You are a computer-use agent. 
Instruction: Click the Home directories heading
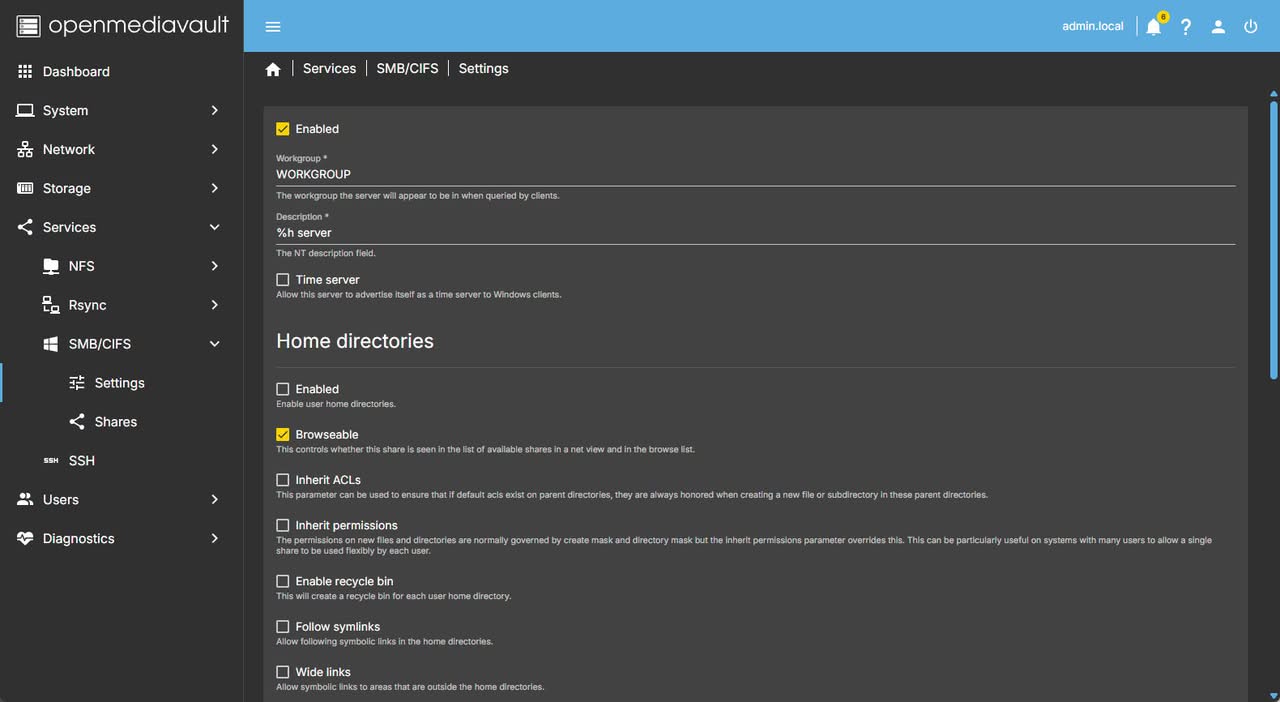[355, 341]
